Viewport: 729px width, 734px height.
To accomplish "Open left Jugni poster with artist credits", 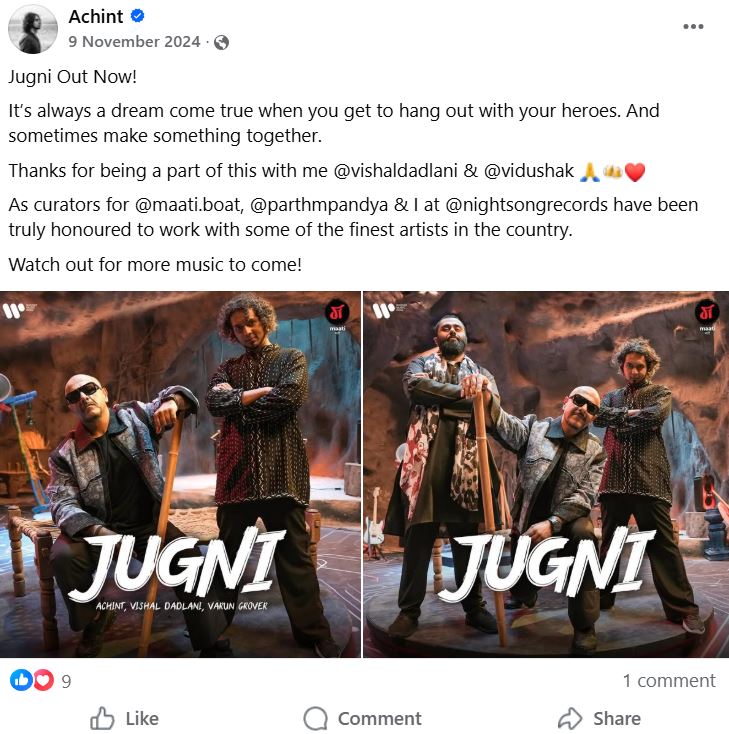I will (x=180, y=474).
